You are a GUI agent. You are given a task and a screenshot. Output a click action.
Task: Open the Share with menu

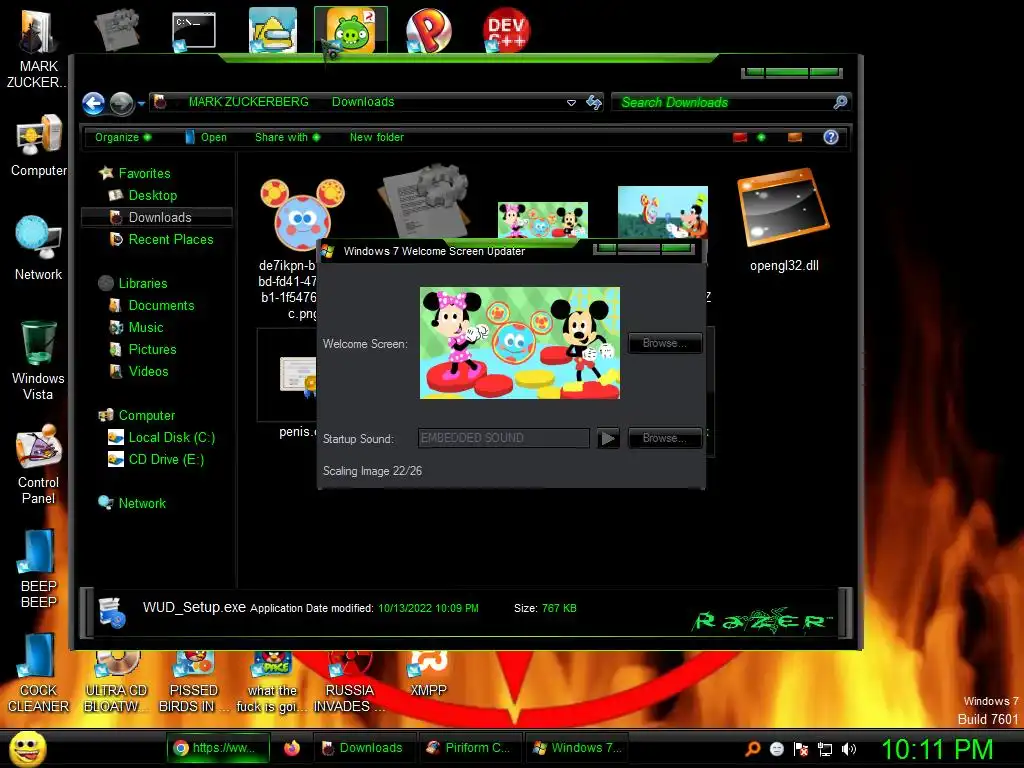coord(287,137)
